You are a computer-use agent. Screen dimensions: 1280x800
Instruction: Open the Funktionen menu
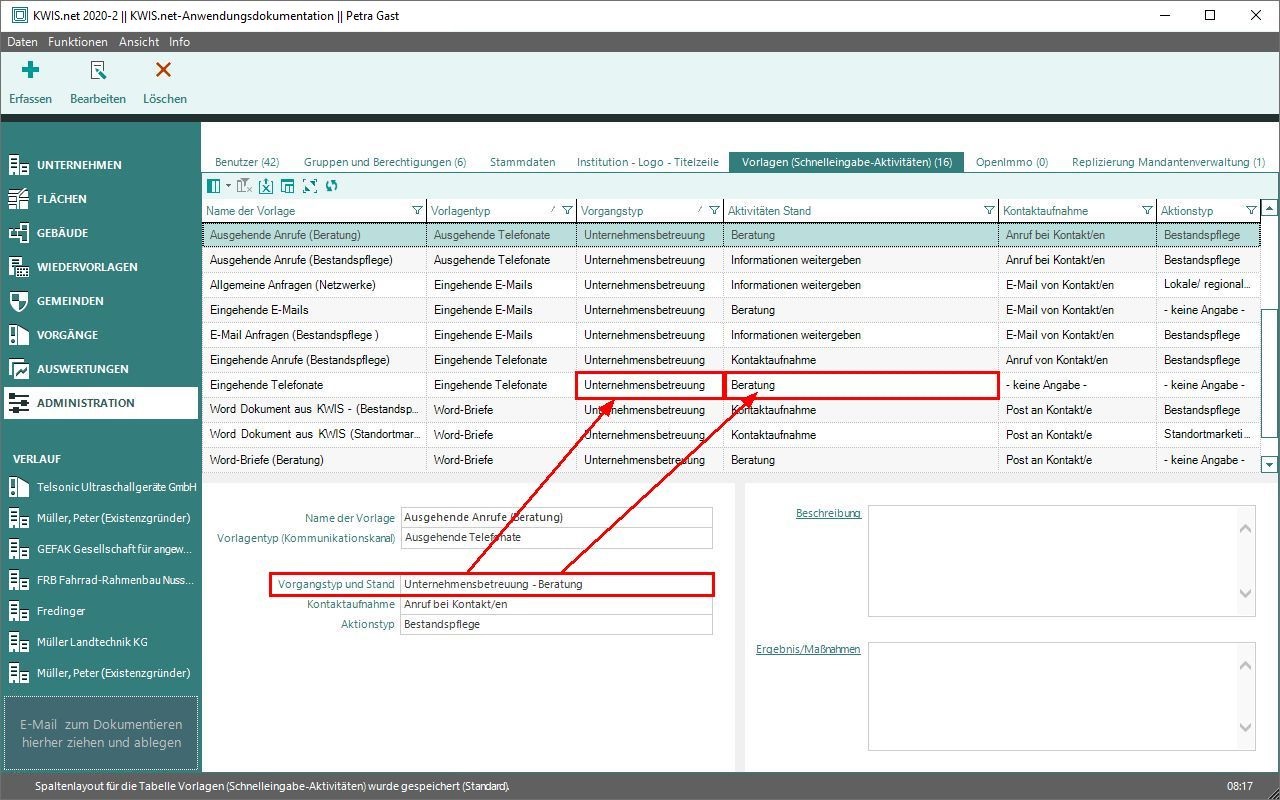click(x=78, y=42)
